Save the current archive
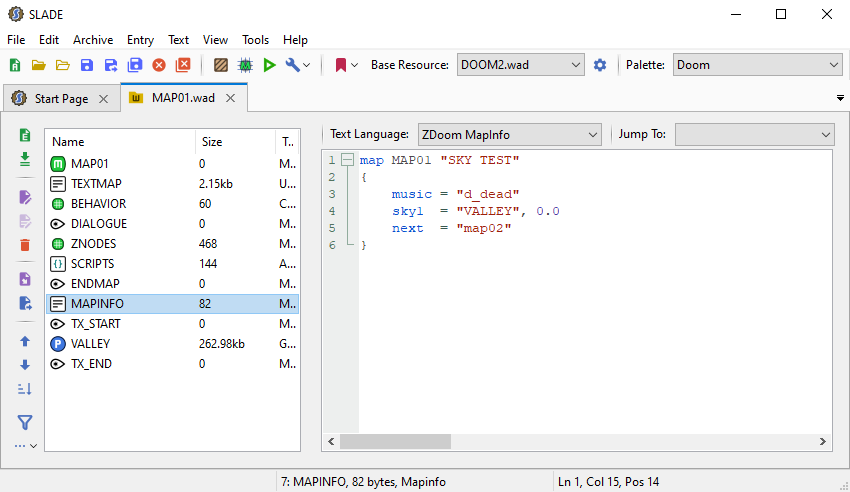 [87, 66]
